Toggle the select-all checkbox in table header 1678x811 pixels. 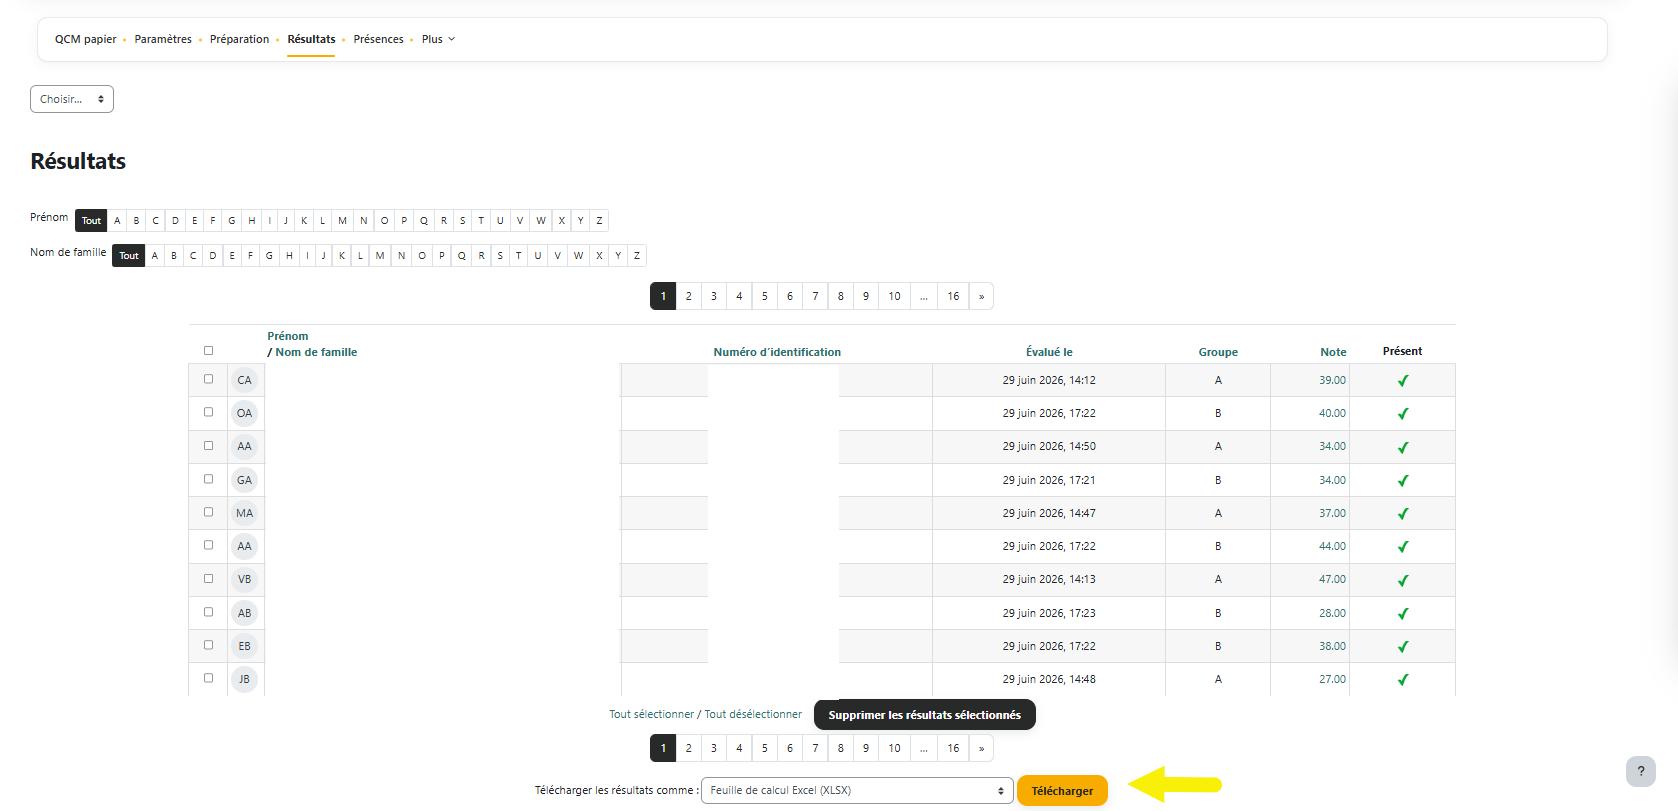[x=208, y=351]
